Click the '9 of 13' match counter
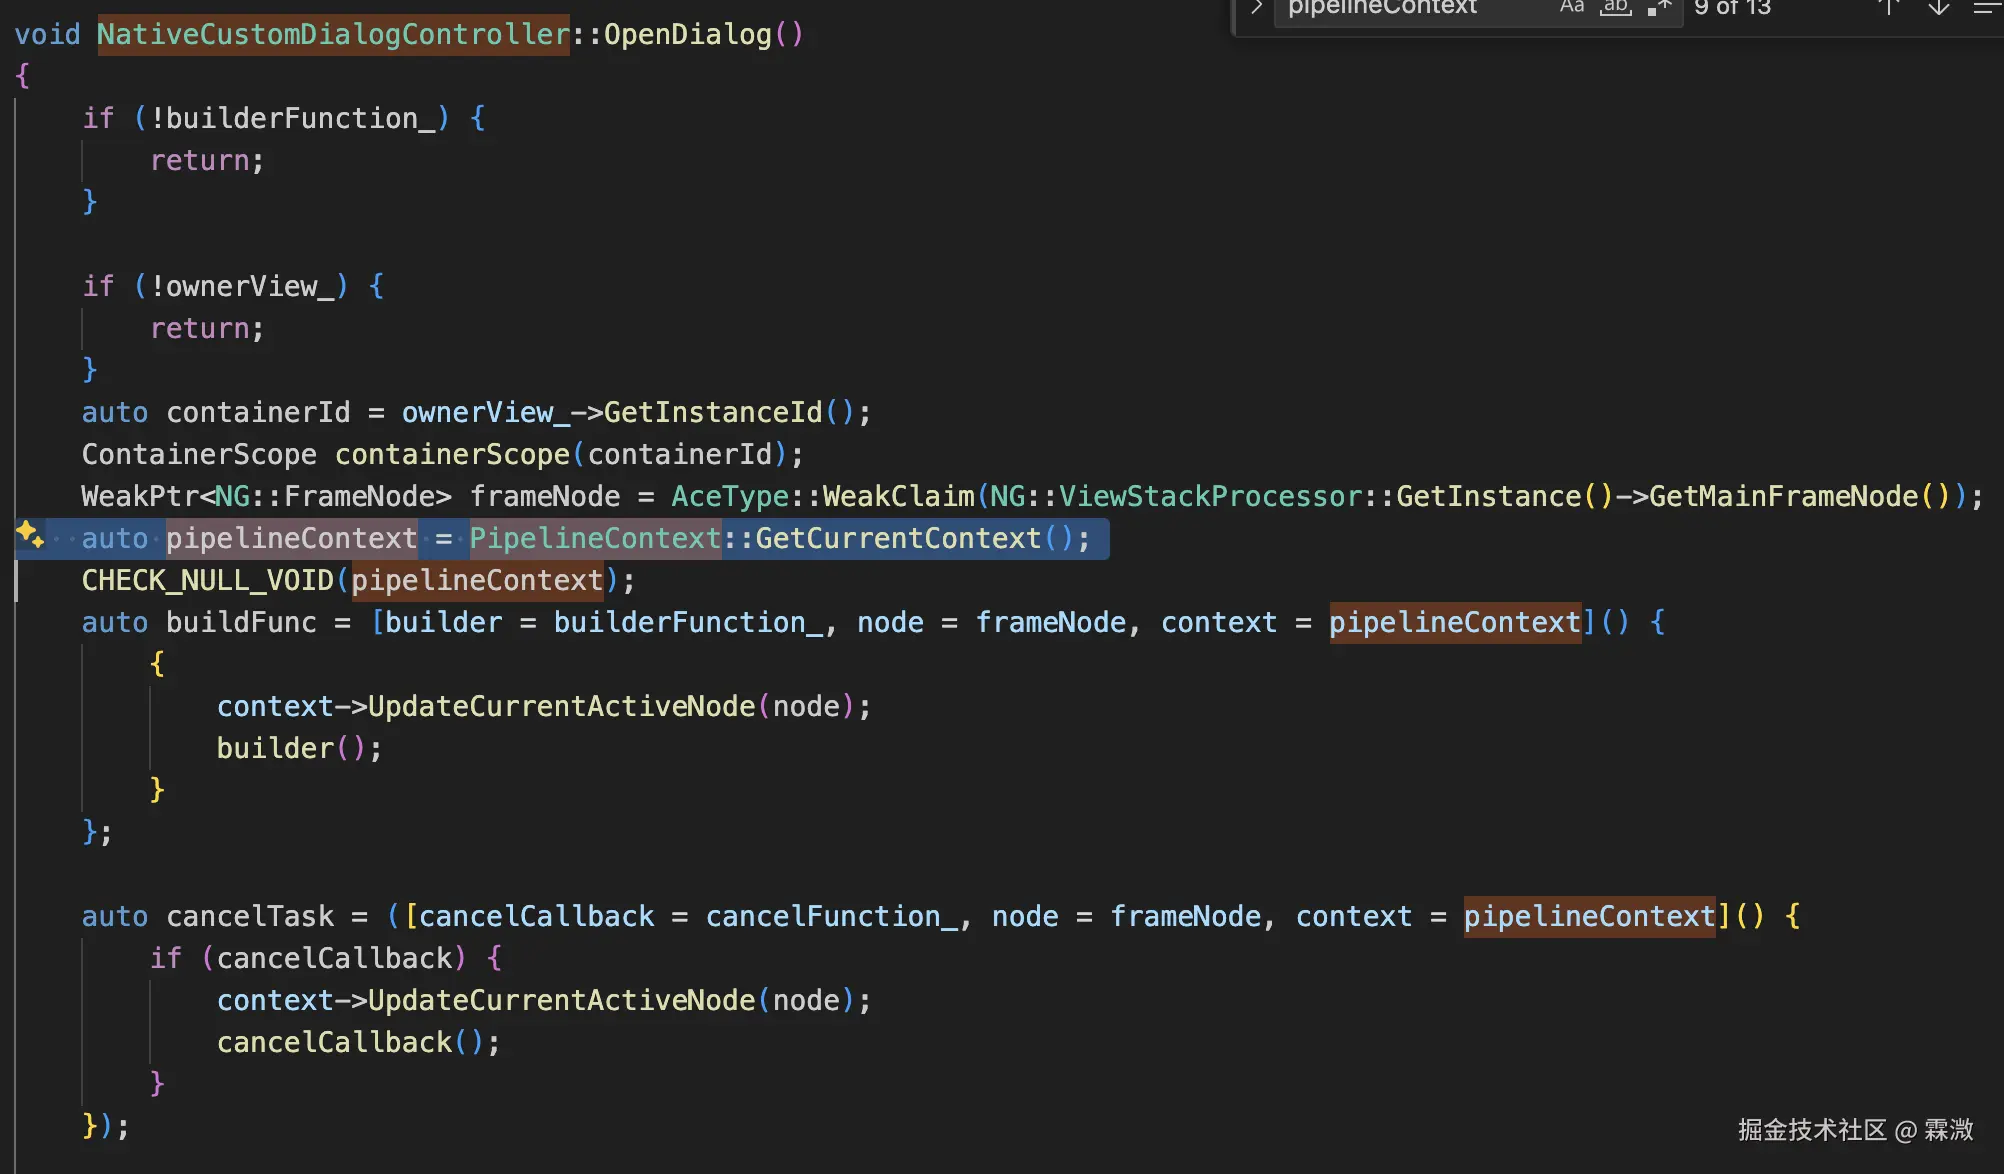This screenshot has width=2004, height=1174. click(1732, 8)
